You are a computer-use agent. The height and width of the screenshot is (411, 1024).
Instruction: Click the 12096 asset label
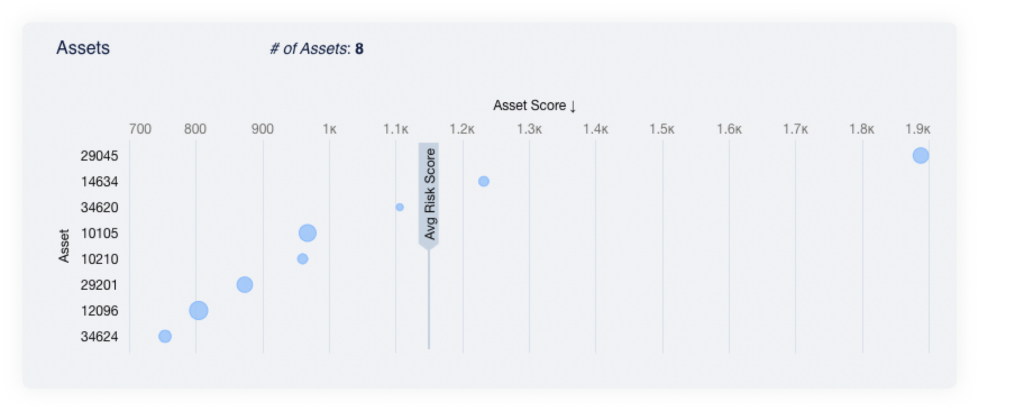100,311
